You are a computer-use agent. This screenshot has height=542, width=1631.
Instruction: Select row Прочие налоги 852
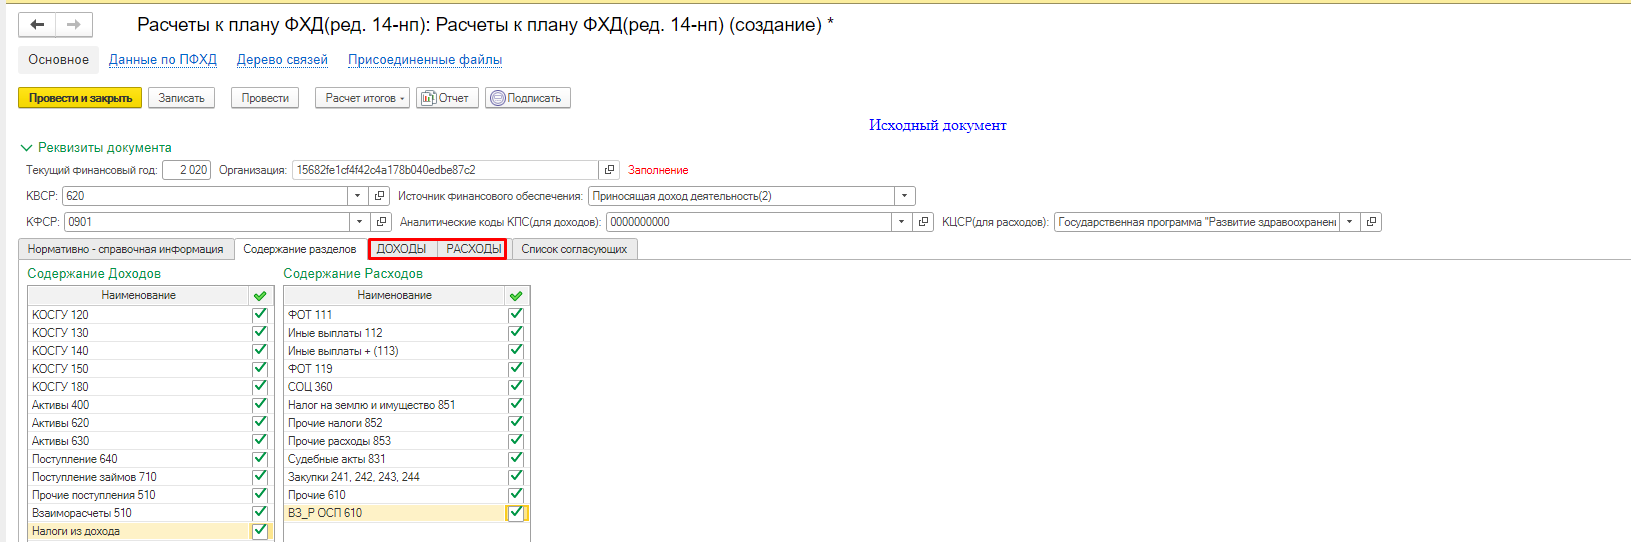tap(406, 422)
